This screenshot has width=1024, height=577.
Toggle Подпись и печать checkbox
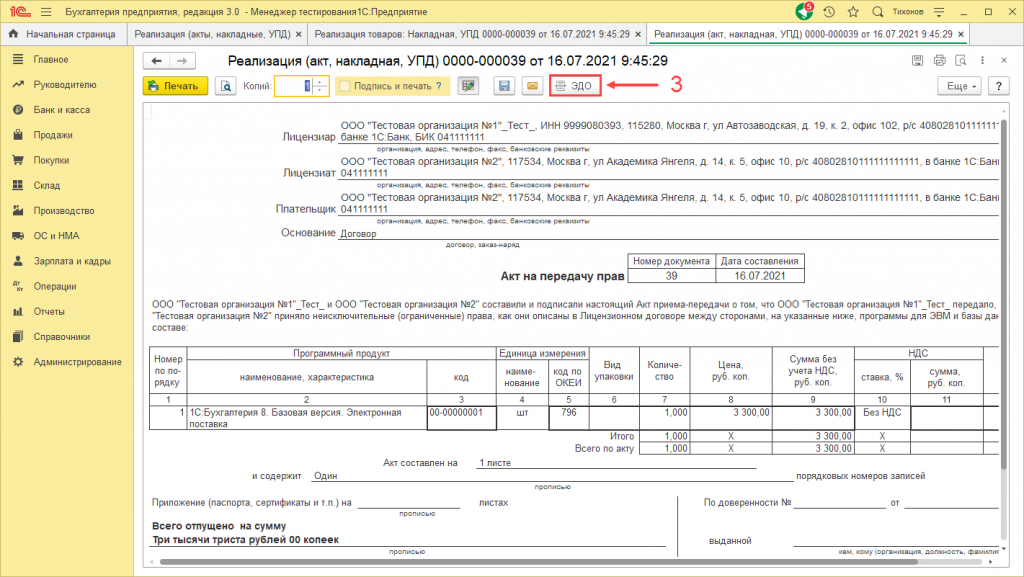tap(345, 86)
